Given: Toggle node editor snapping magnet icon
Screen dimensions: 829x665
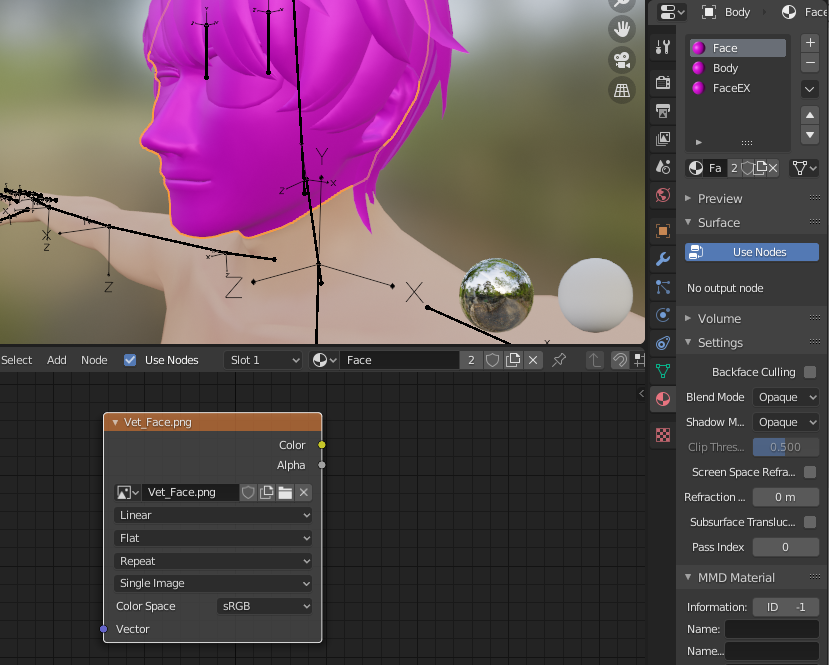Looking at the screenshot, I should (x=620, y=360).
